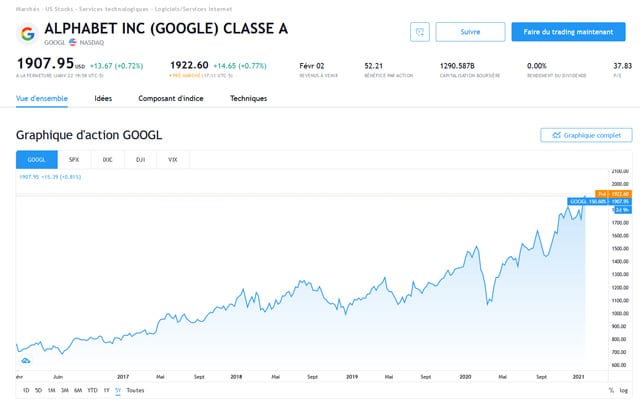
Task: Open the Techniques tab
Action: (x=248, y=99)
